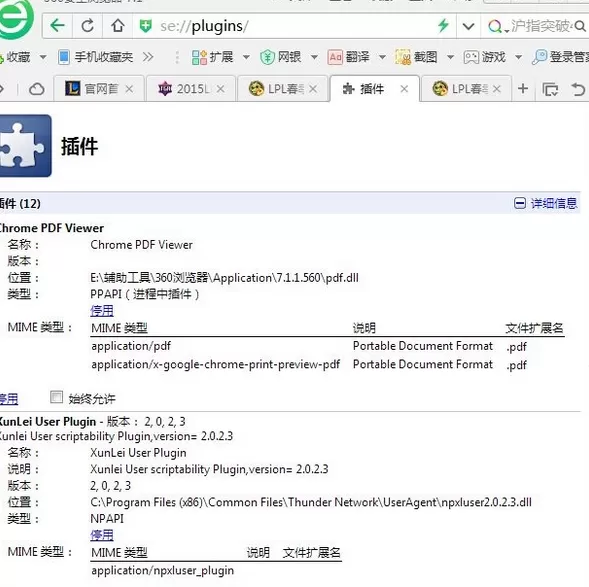Click the magnifier search button

pyautogui.click(x=580, y=26)
